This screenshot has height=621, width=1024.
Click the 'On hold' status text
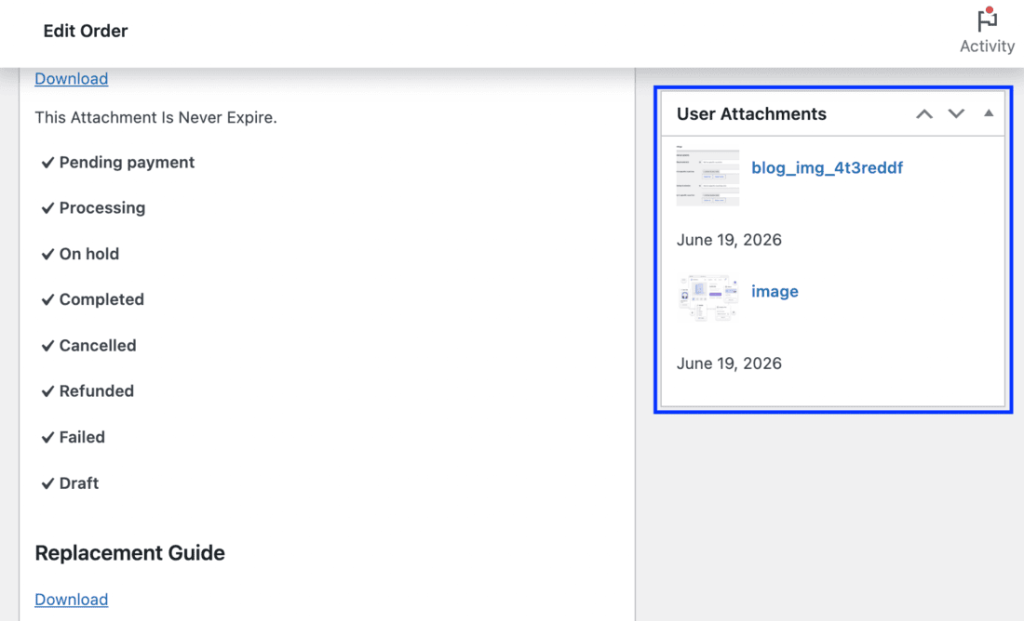[89, 254]
